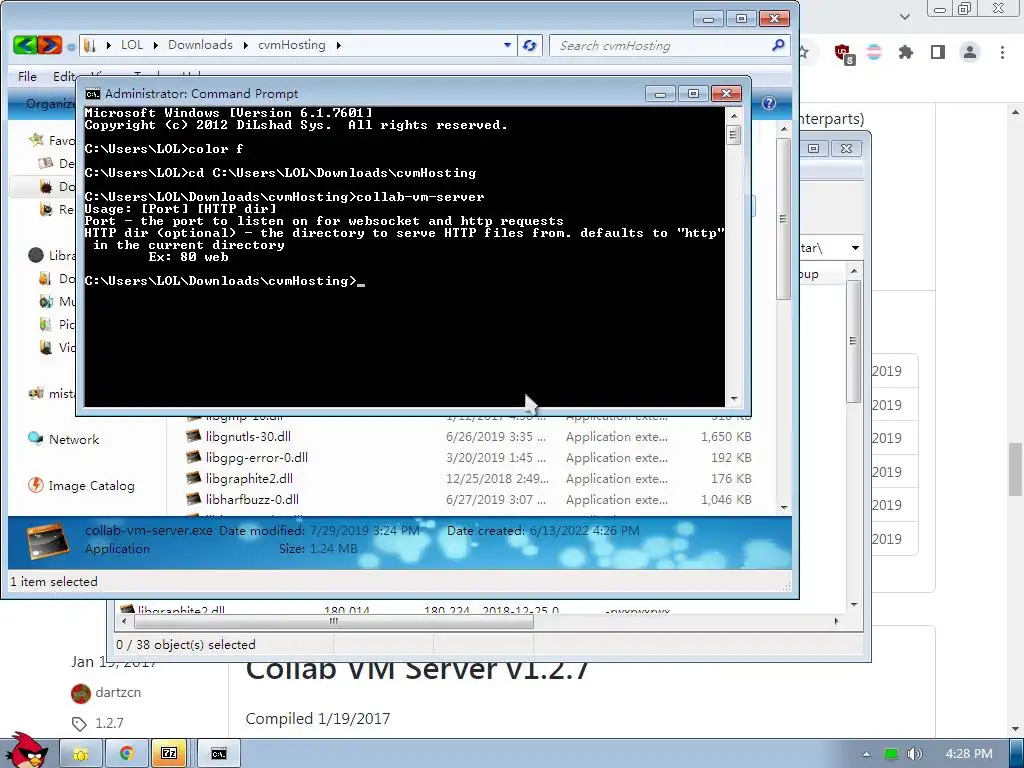Click LOL segment in address bar

point(132,44)
